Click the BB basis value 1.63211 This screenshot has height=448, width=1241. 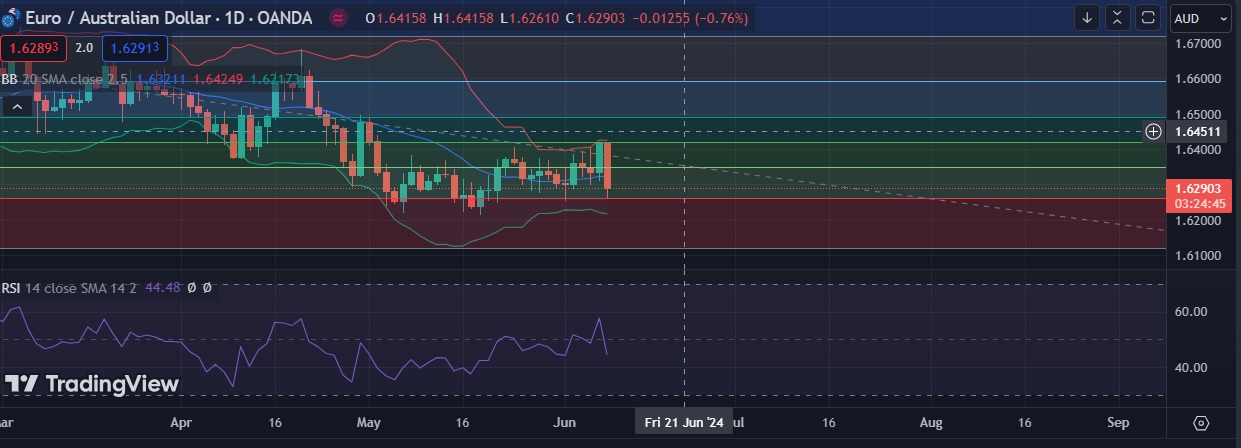160,77
